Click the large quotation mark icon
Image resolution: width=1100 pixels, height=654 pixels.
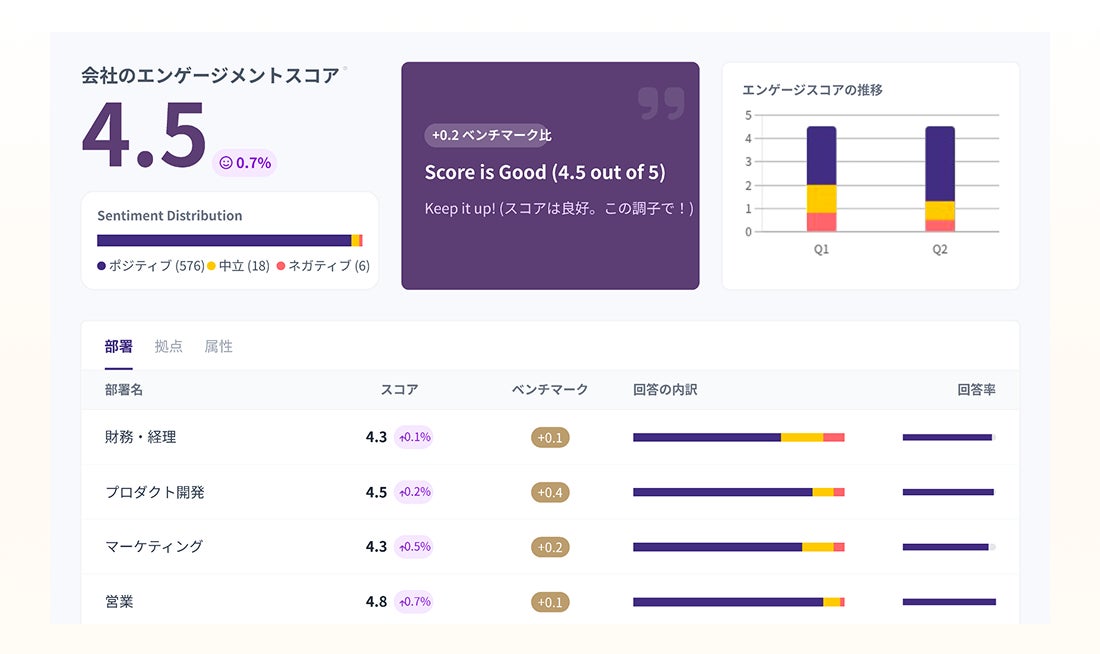[x=661, y=103]
